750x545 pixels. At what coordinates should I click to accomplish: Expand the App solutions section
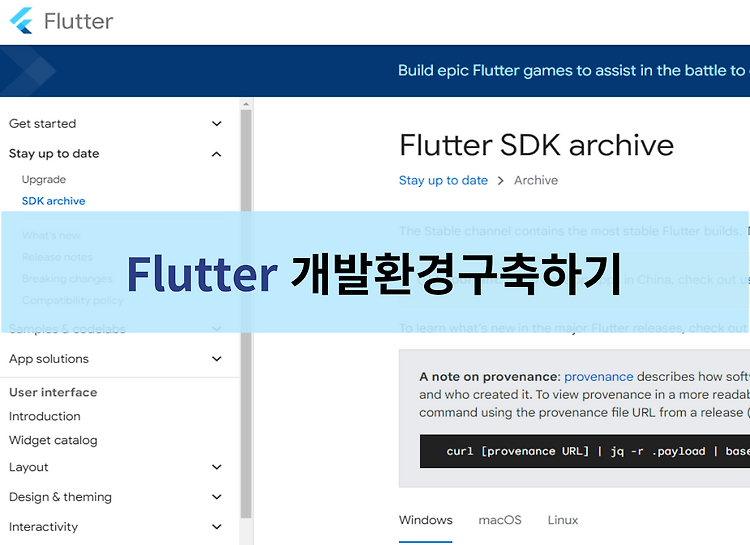(x=115, y=359)
